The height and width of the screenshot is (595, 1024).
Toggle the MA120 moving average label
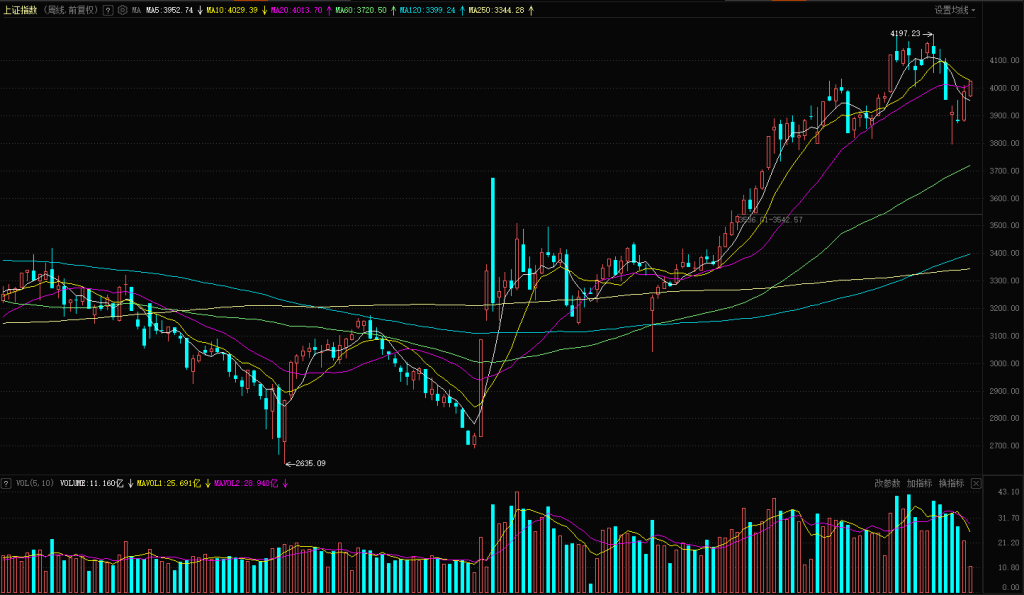pos(428,10)
